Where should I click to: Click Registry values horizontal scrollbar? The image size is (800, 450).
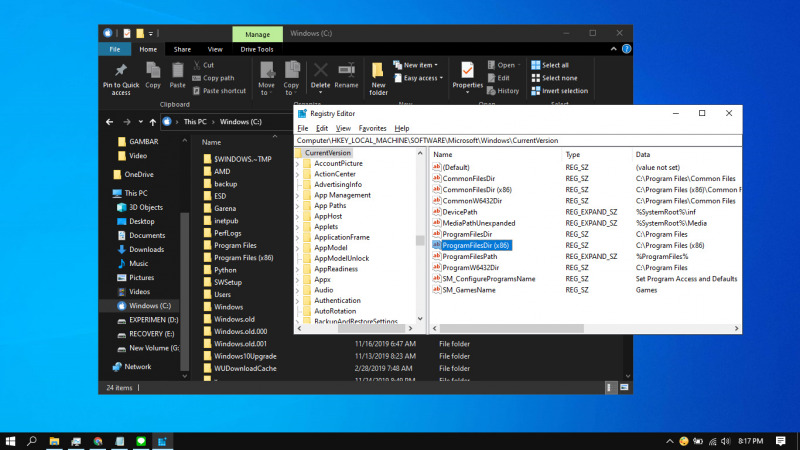click(x=511, y=329)
